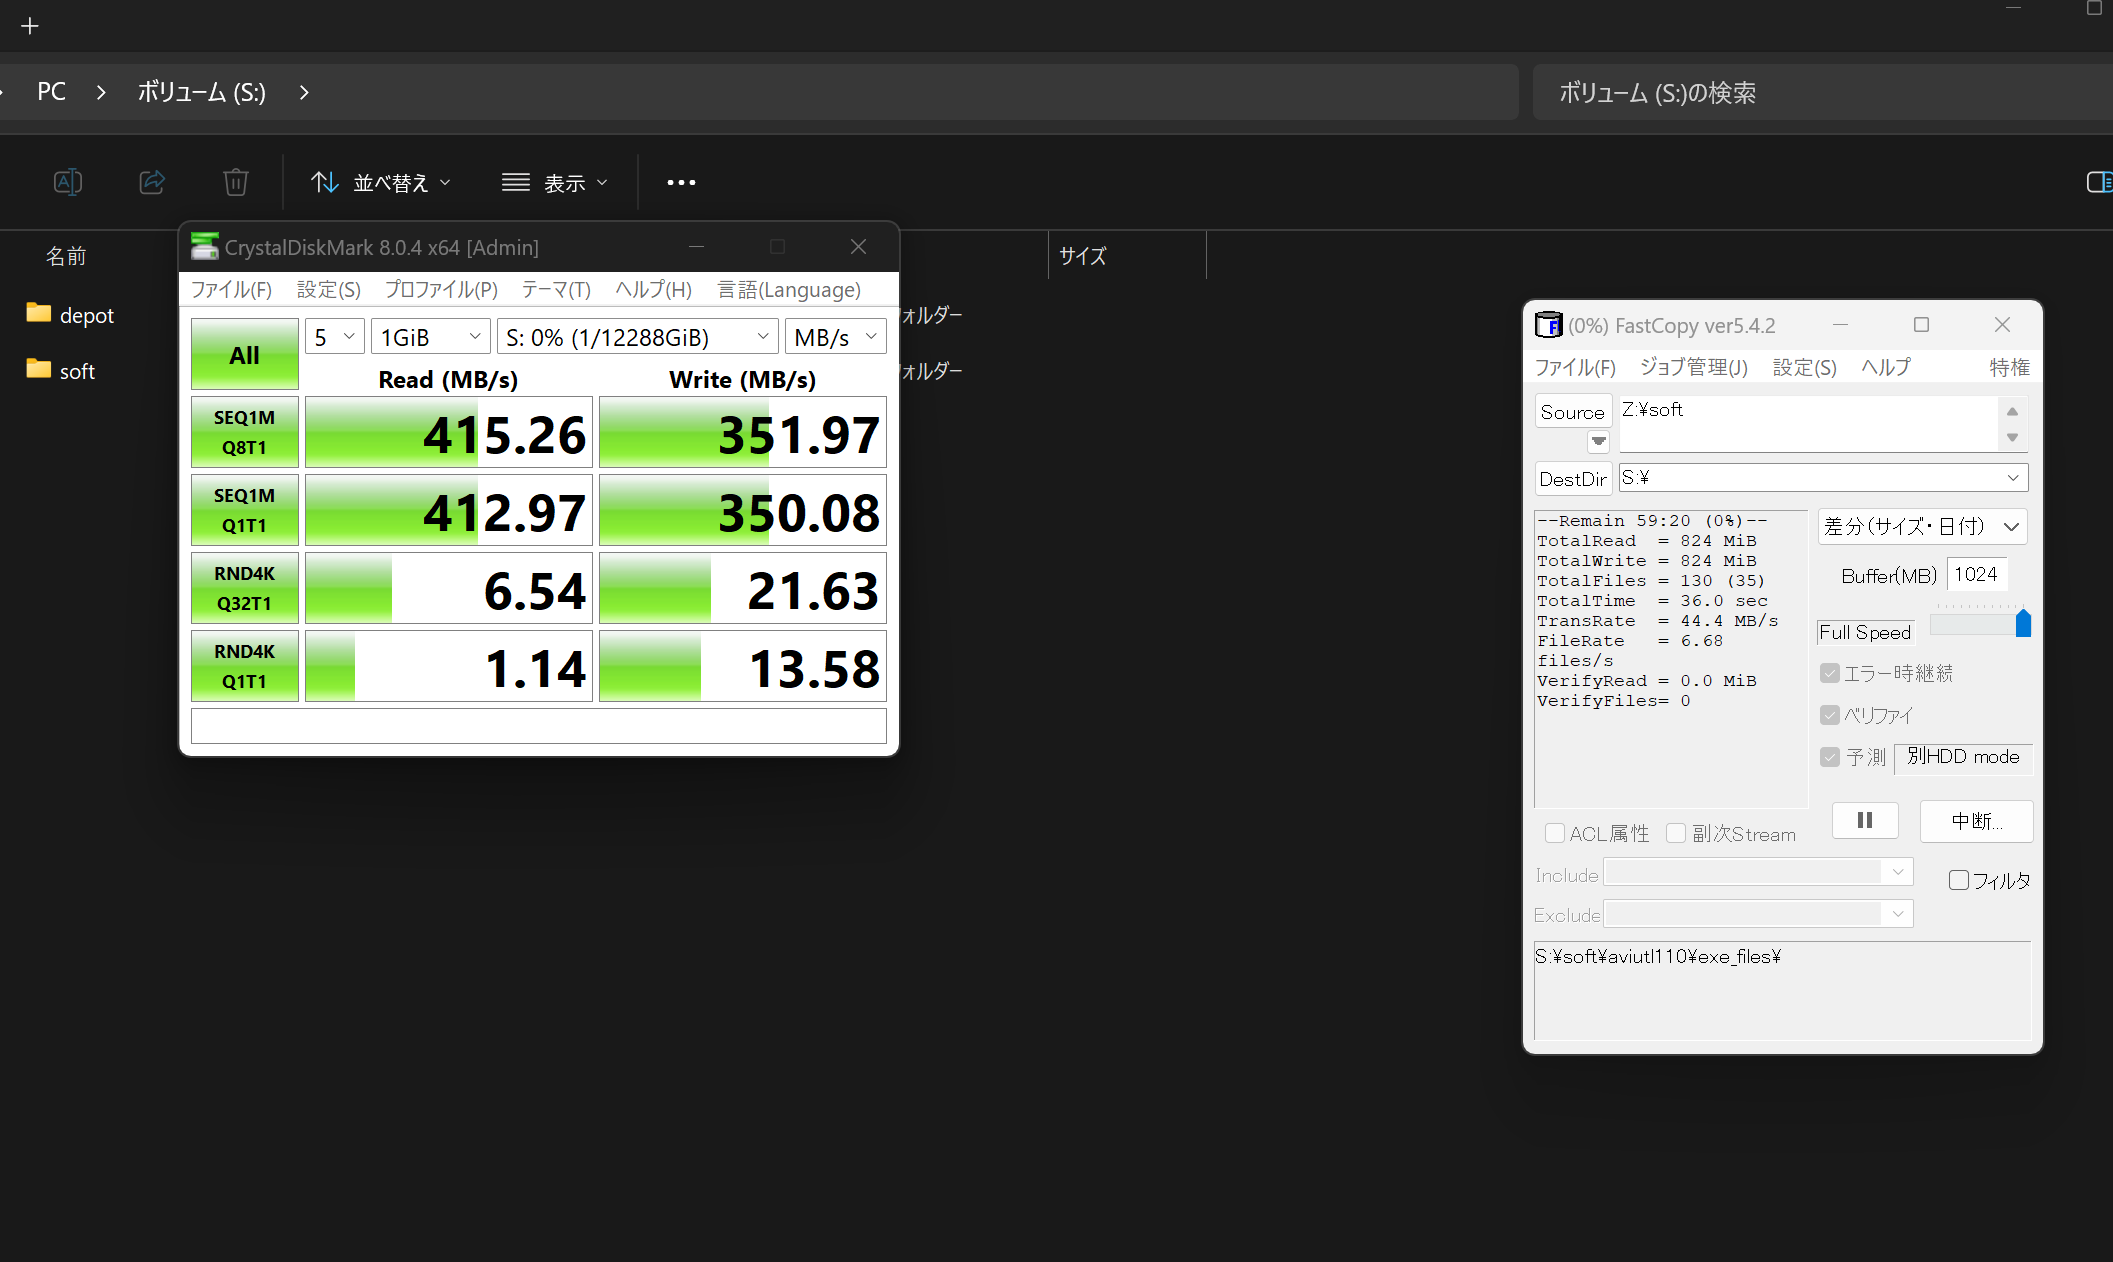Screen dimensions: 2113x1262
Task: Open unit dropdown showing MB/s
Action: pyautogui.click(x=836, y=337)
